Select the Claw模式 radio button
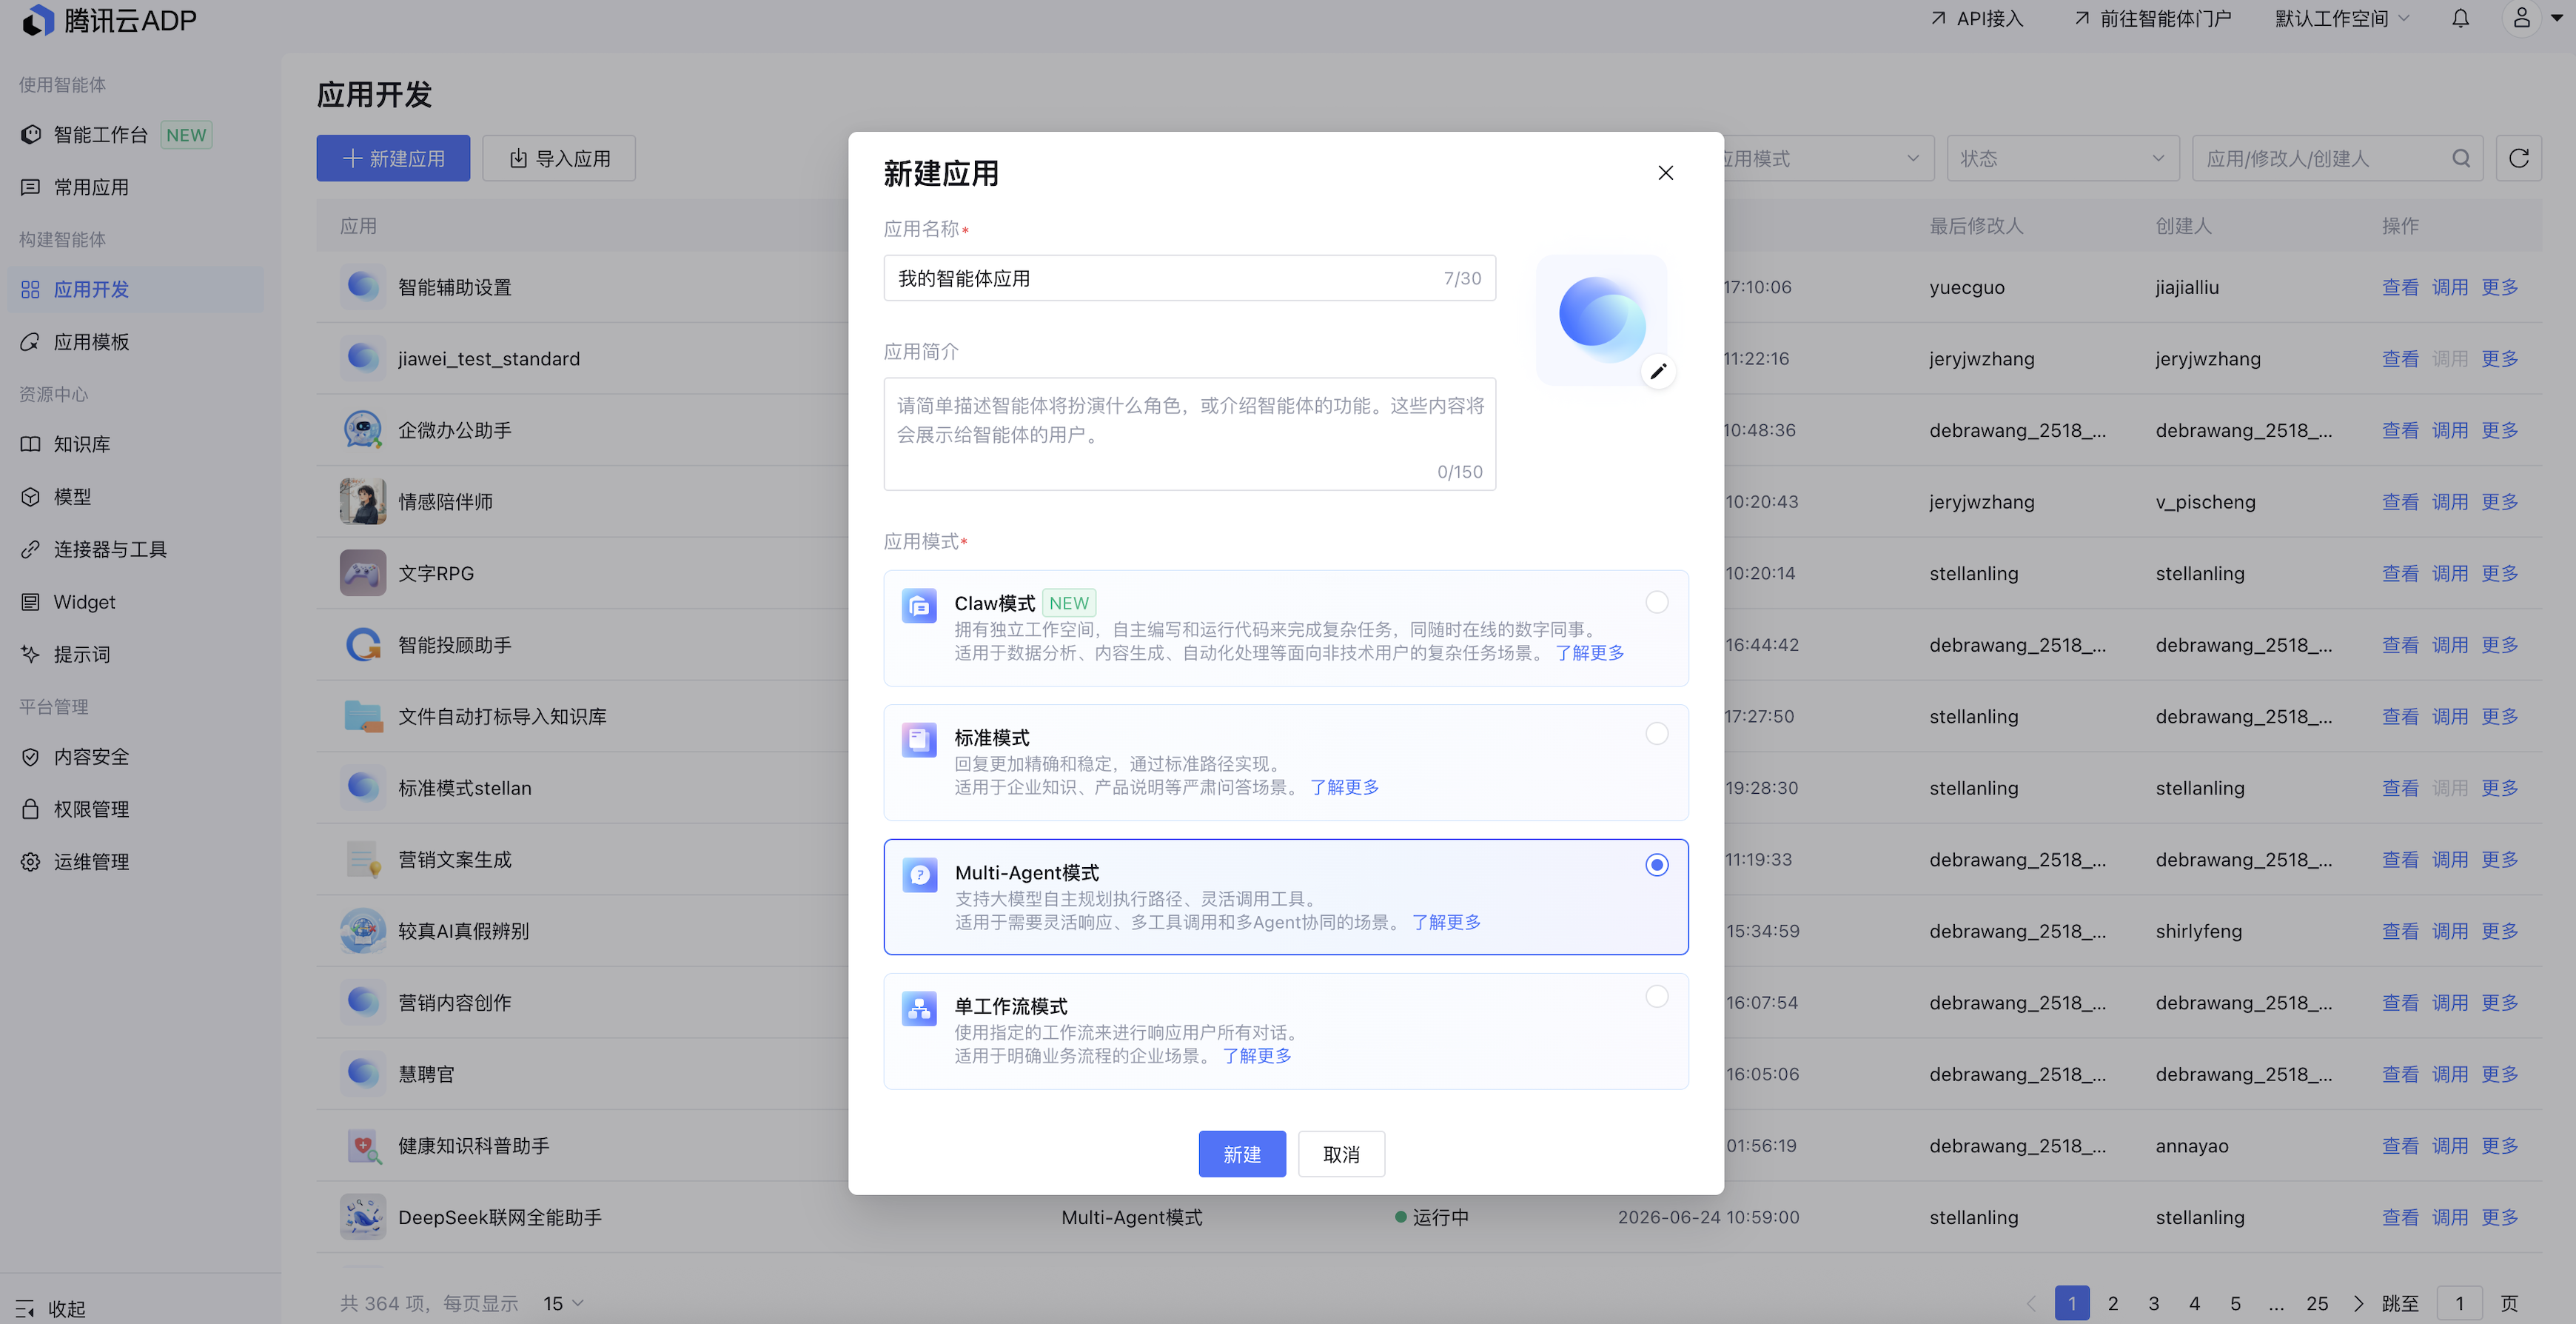 click(x=1656, y=602)
